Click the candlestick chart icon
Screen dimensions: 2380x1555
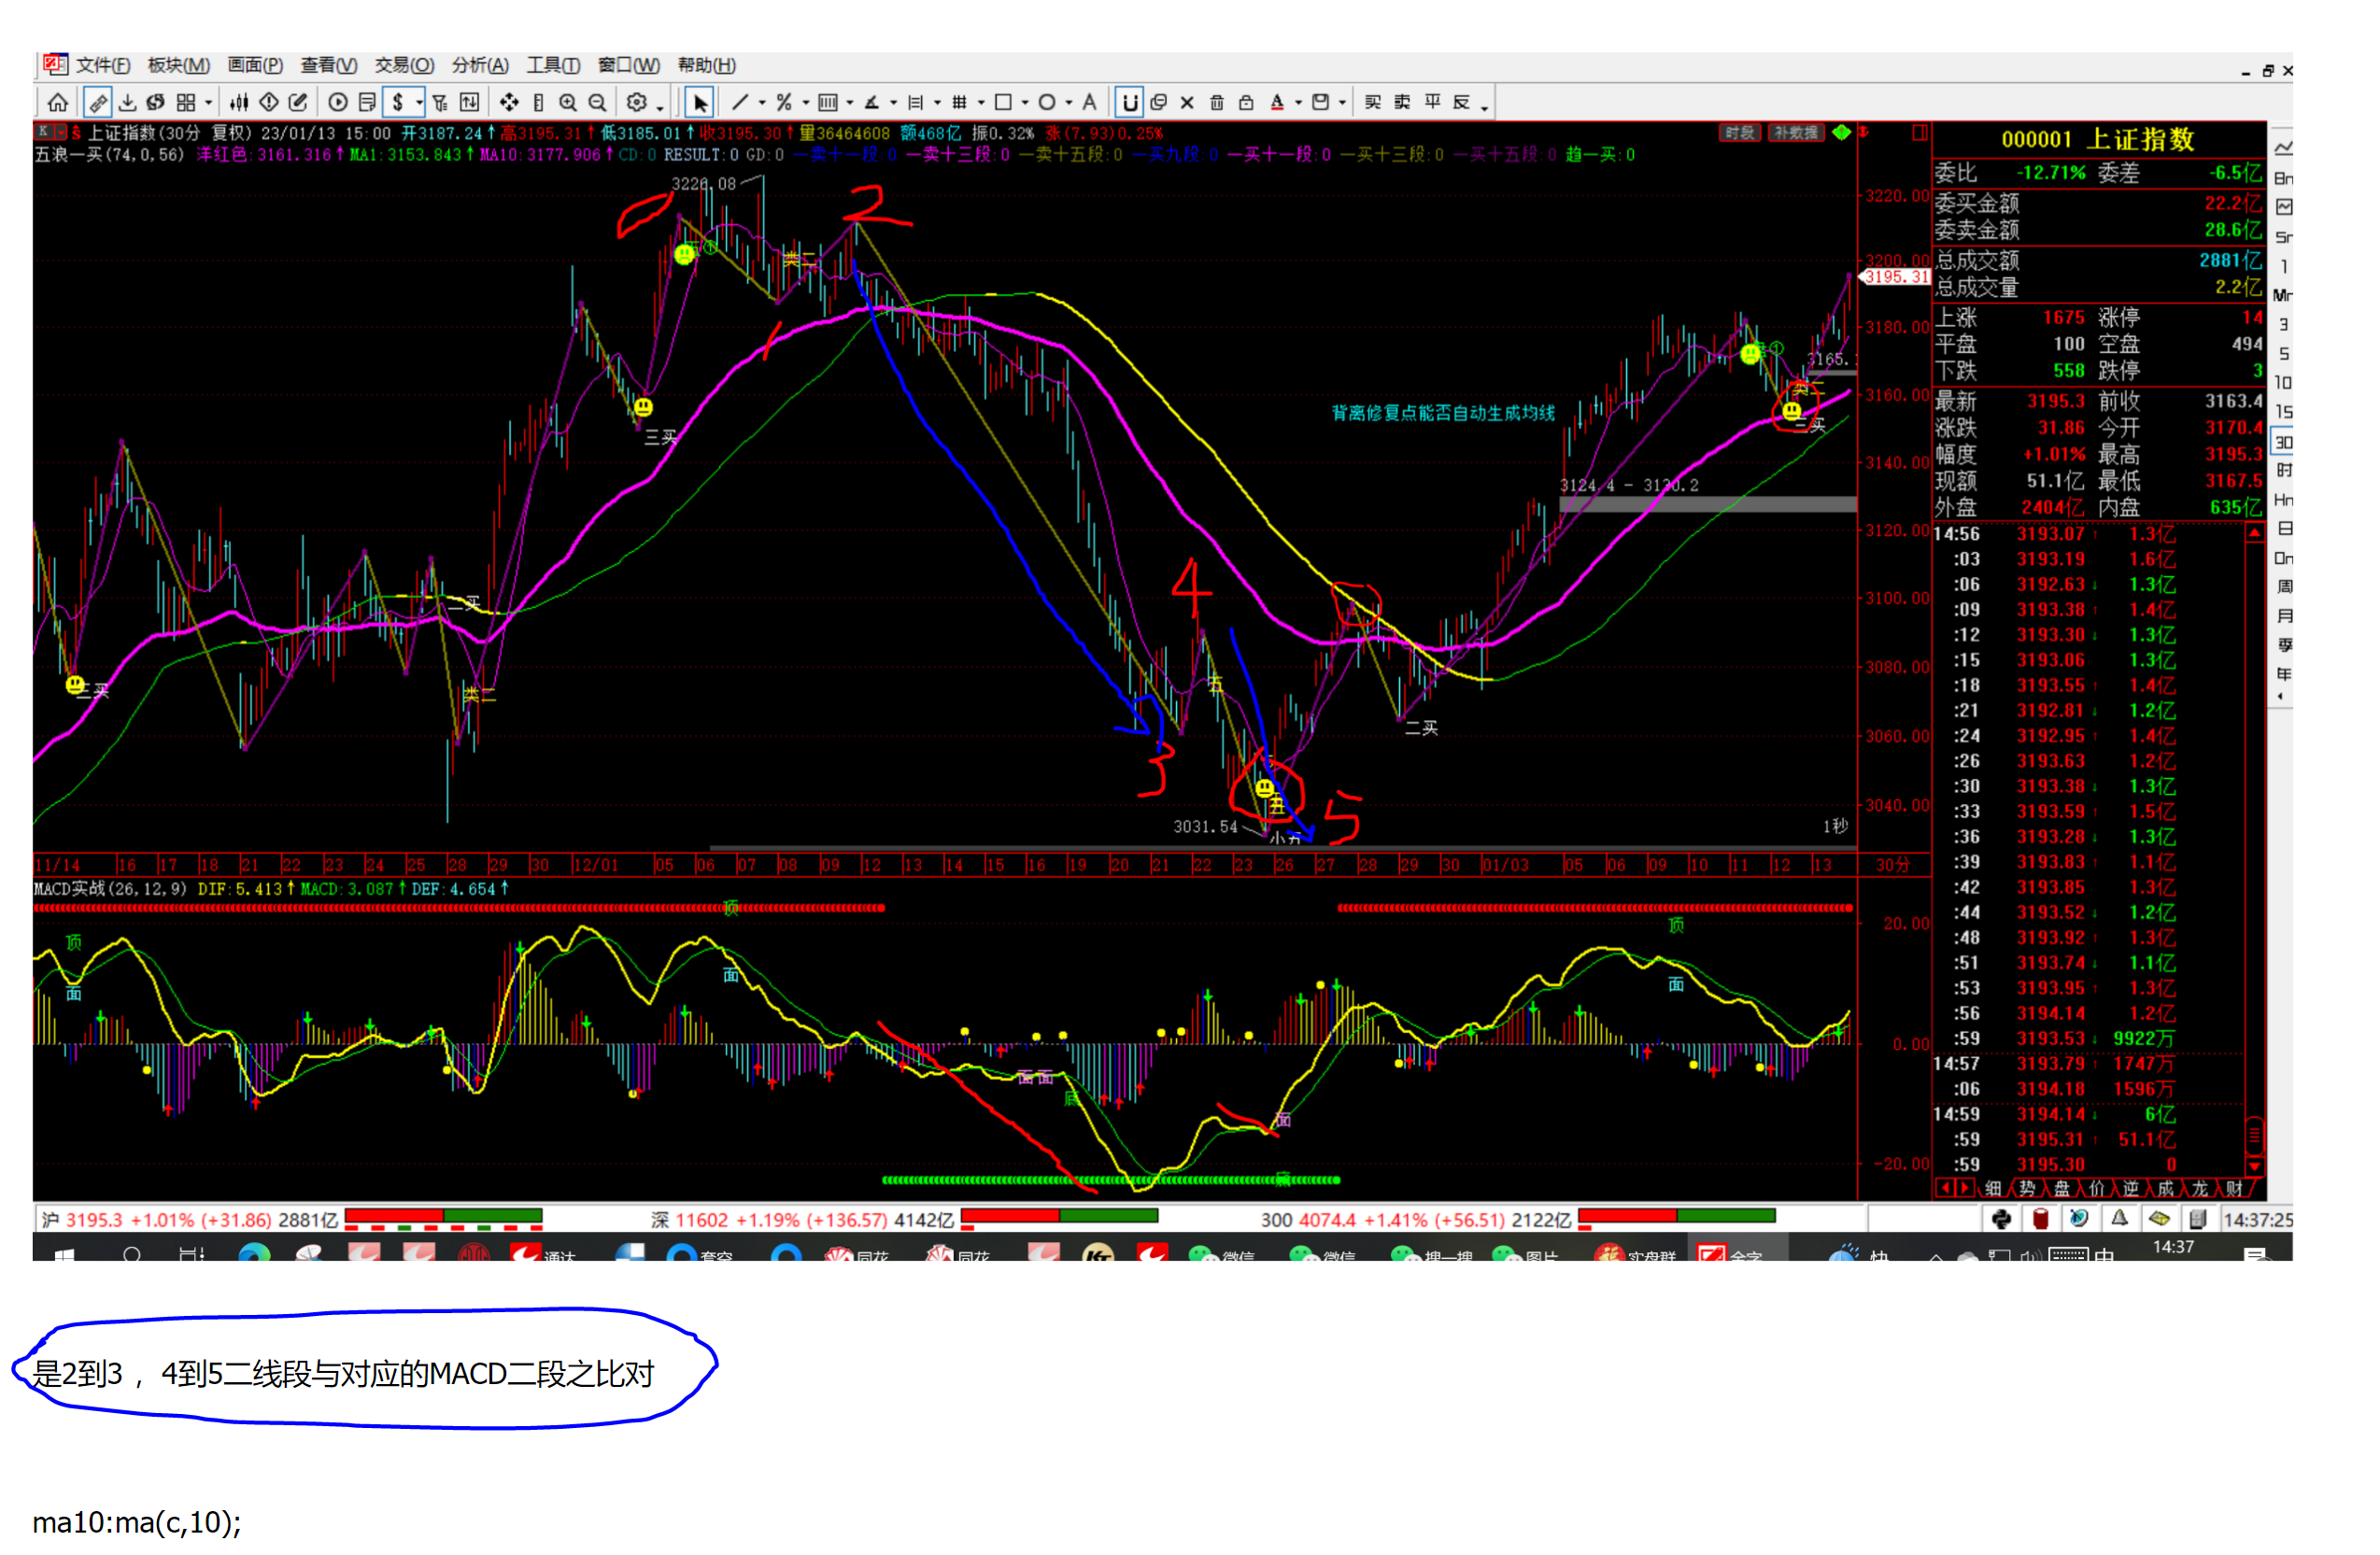(239, 102)
